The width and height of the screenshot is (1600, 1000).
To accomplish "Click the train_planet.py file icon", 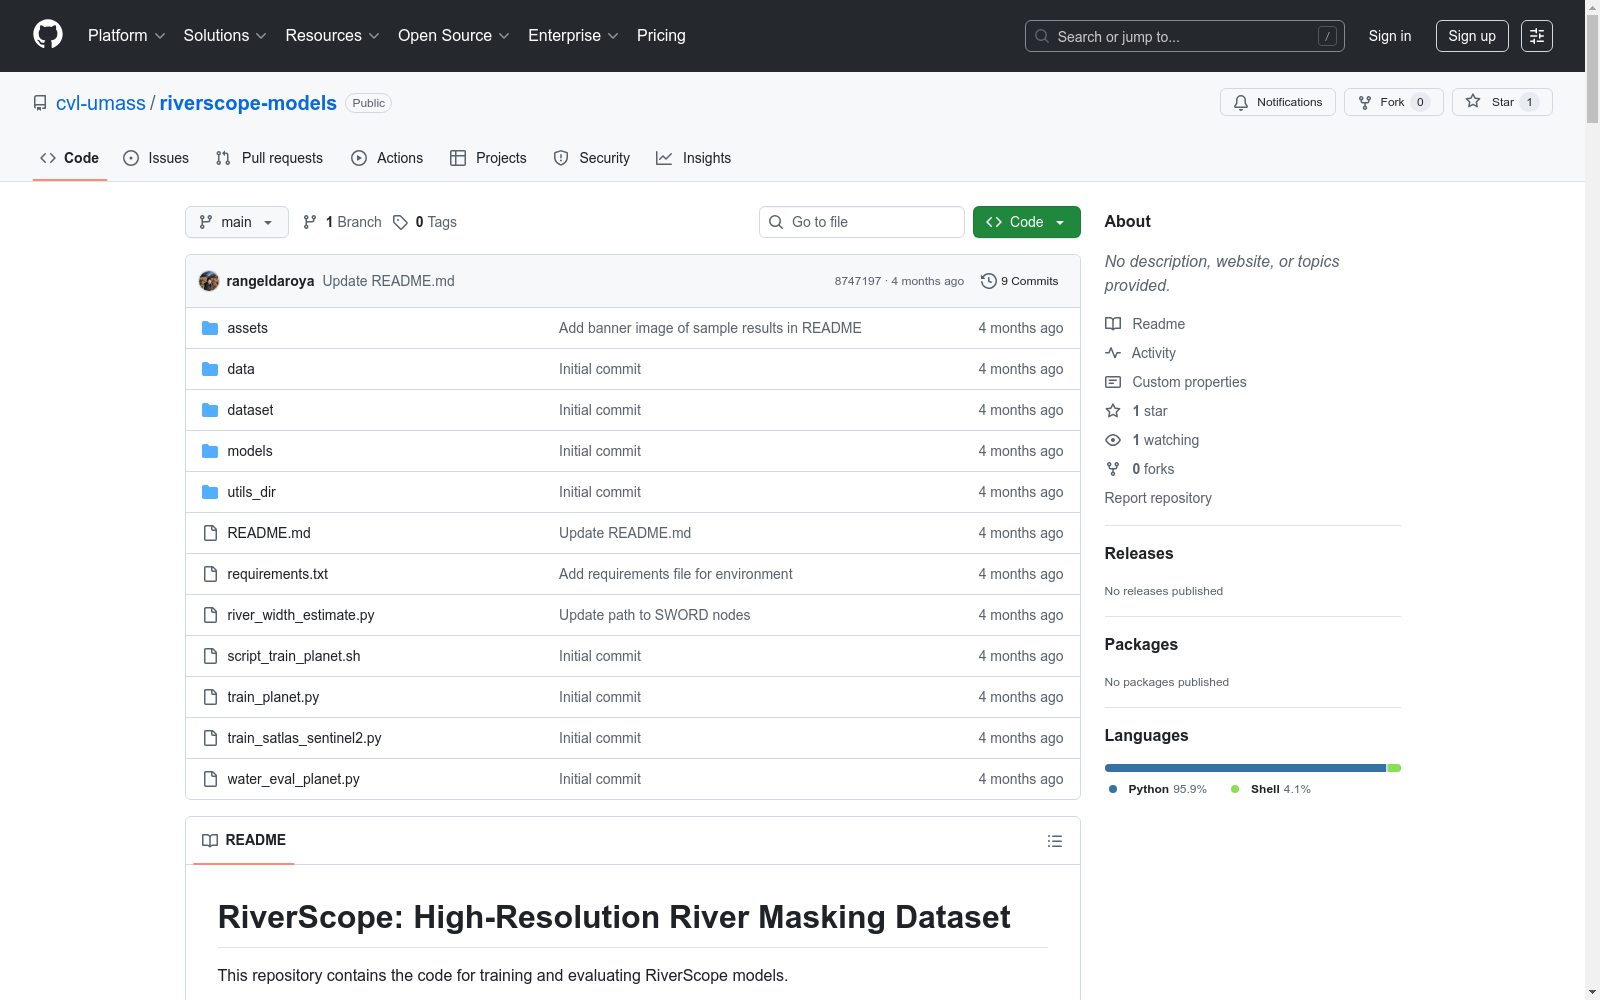I will [x=210, y=697].
